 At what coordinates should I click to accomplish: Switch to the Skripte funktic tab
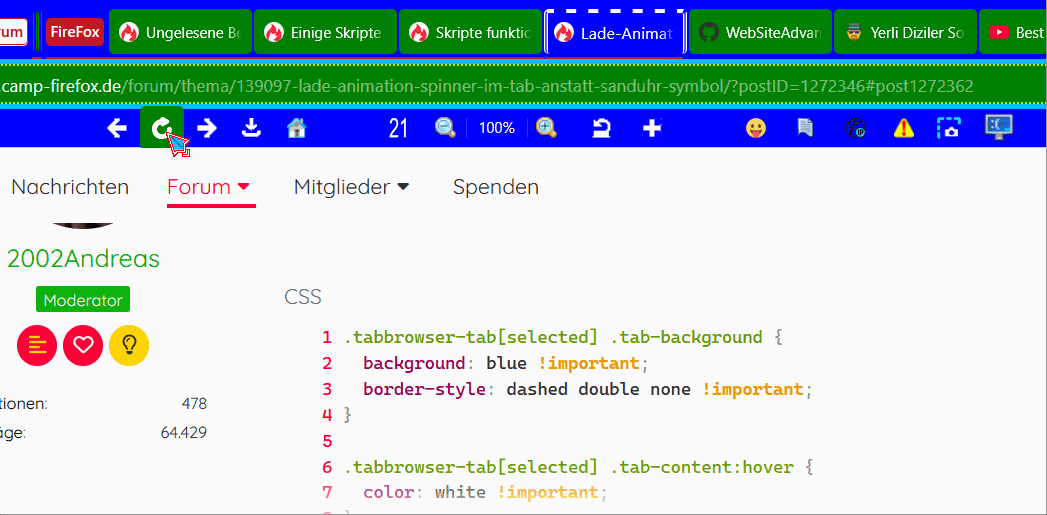click(471, 32)
